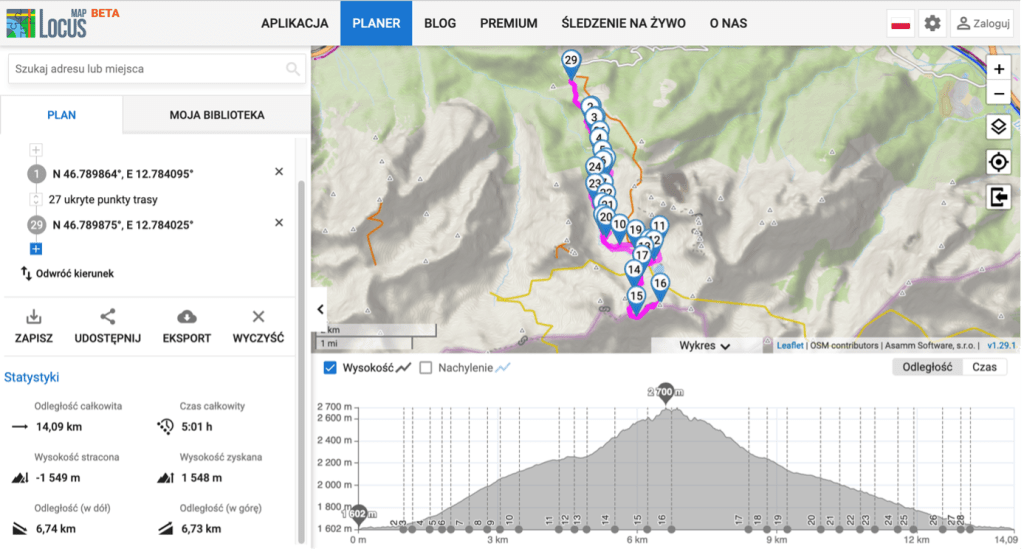Screen dimensions: 1024x552
Task: Expand 27 hidden route points
Action: pos(36,199)
